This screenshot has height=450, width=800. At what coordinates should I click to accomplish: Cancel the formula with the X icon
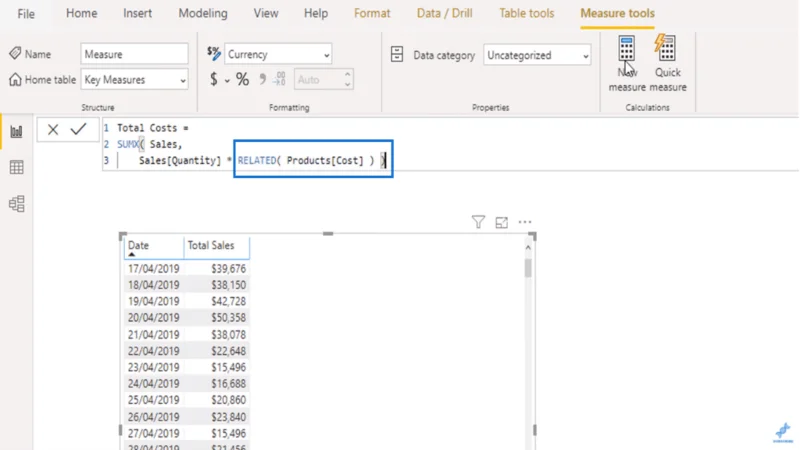pos(53,130)
